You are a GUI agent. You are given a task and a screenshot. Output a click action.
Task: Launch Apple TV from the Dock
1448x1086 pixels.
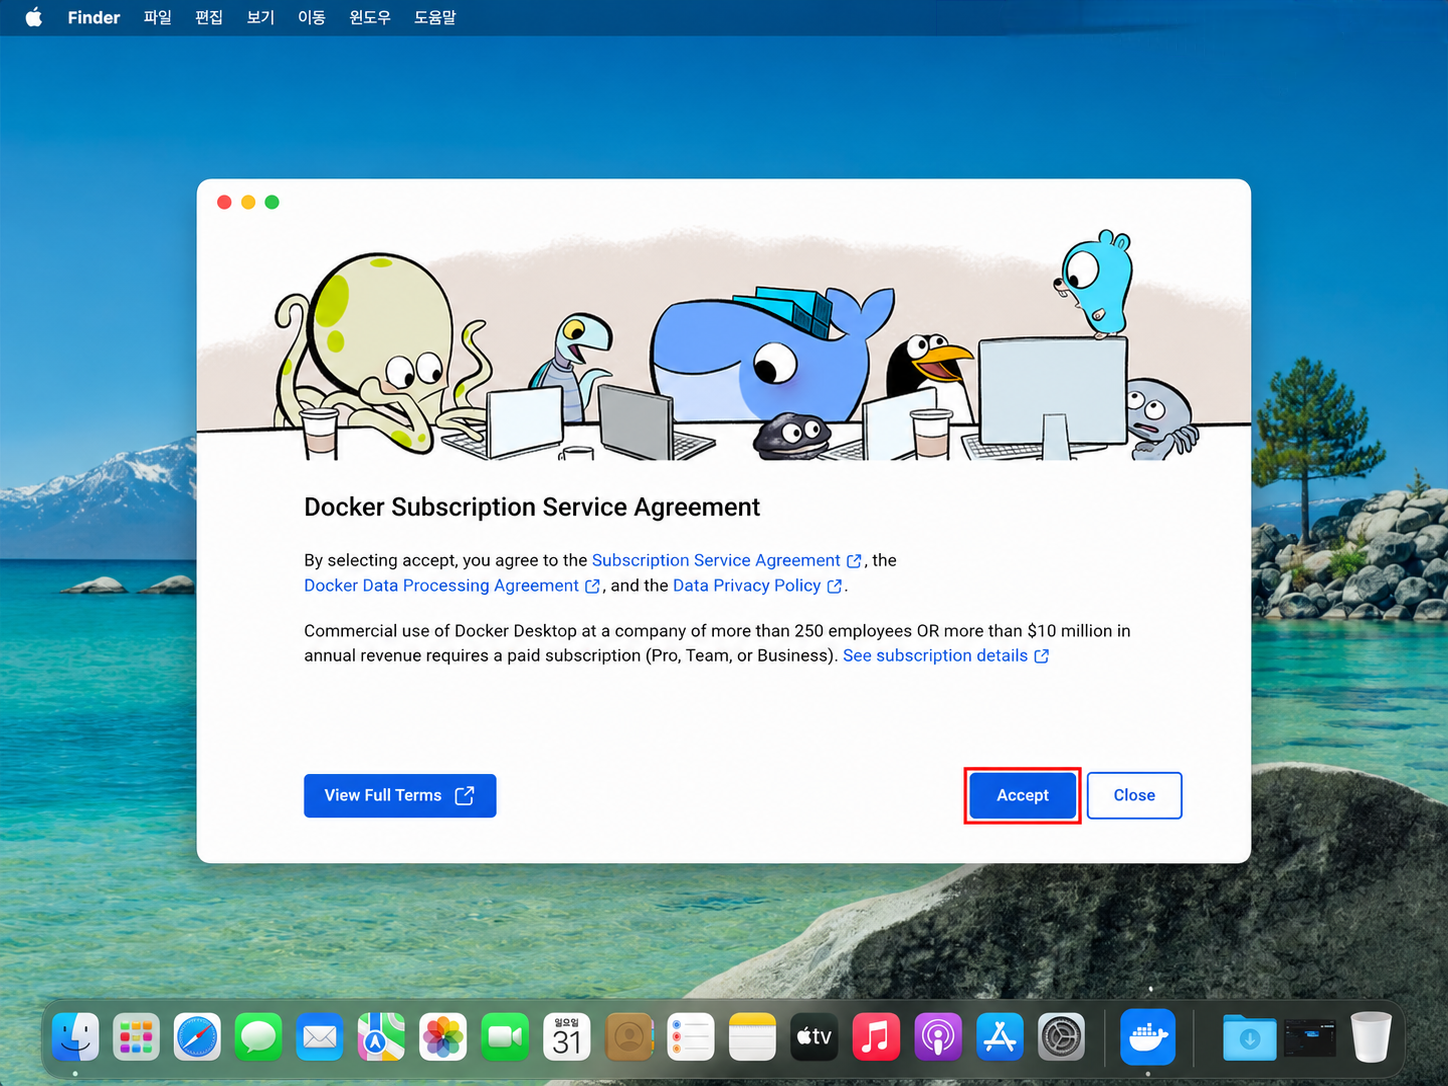click(x=814, y=1037)
